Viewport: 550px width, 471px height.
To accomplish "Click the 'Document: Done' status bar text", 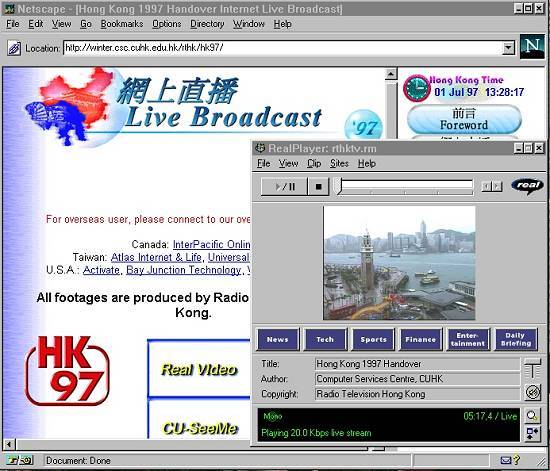I will point(78,460).
